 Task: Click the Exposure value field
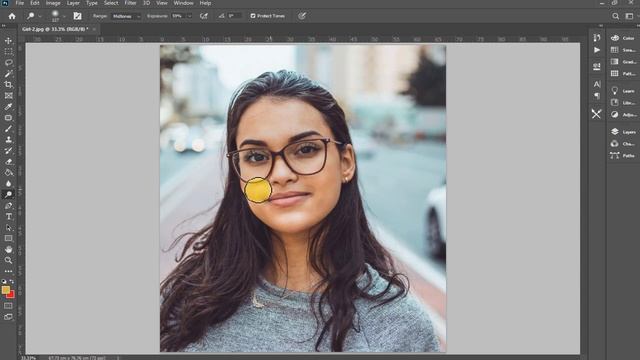tap(178, 16)
